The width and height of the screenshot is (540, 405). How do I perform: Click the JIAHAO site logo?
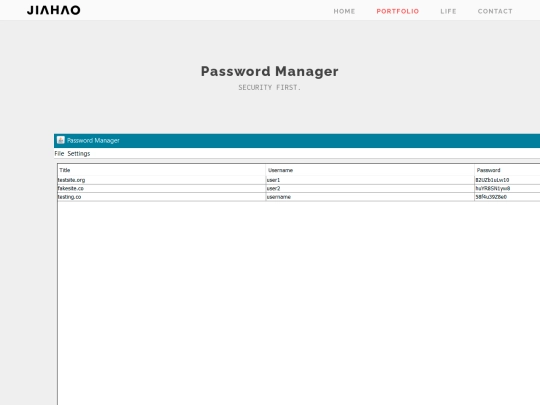pyautogui.click(x=54, y=10)
